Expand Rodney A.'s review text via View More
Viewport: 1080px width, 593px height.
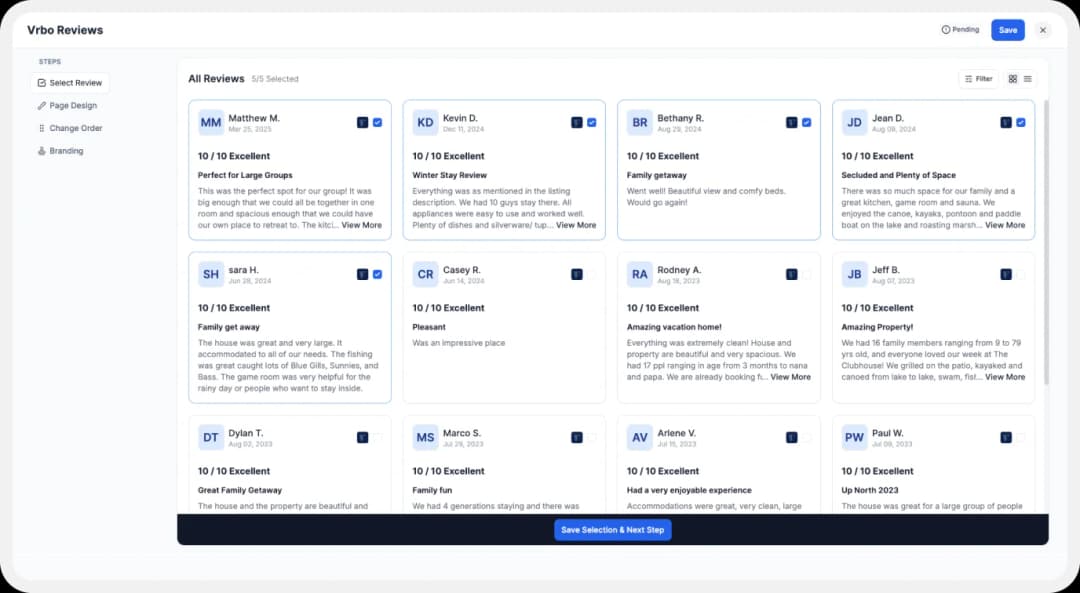[790, 377]
